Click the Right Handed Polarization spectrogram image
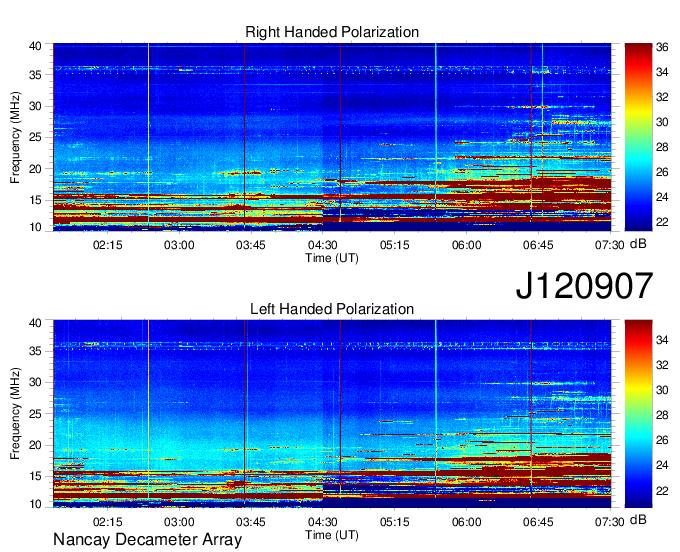Image resolution: width=680 pixels, height=552 pixels. 332,137
